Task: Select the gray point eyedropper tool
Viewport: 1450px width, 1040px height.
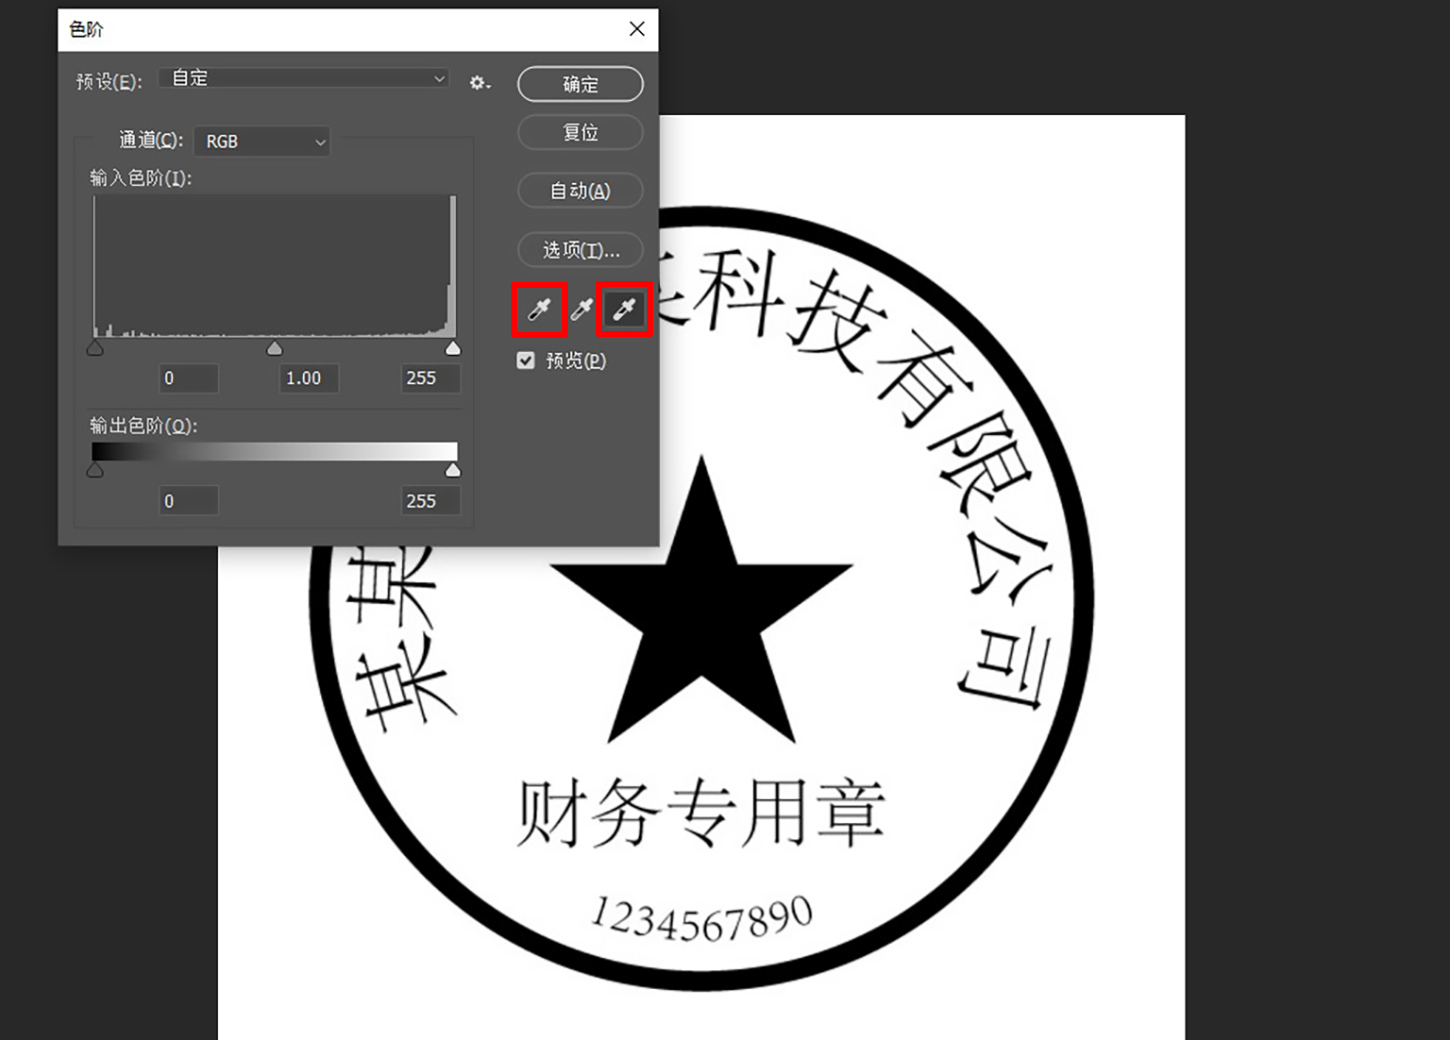Action: pyautogui.click(x=580, y=310)
